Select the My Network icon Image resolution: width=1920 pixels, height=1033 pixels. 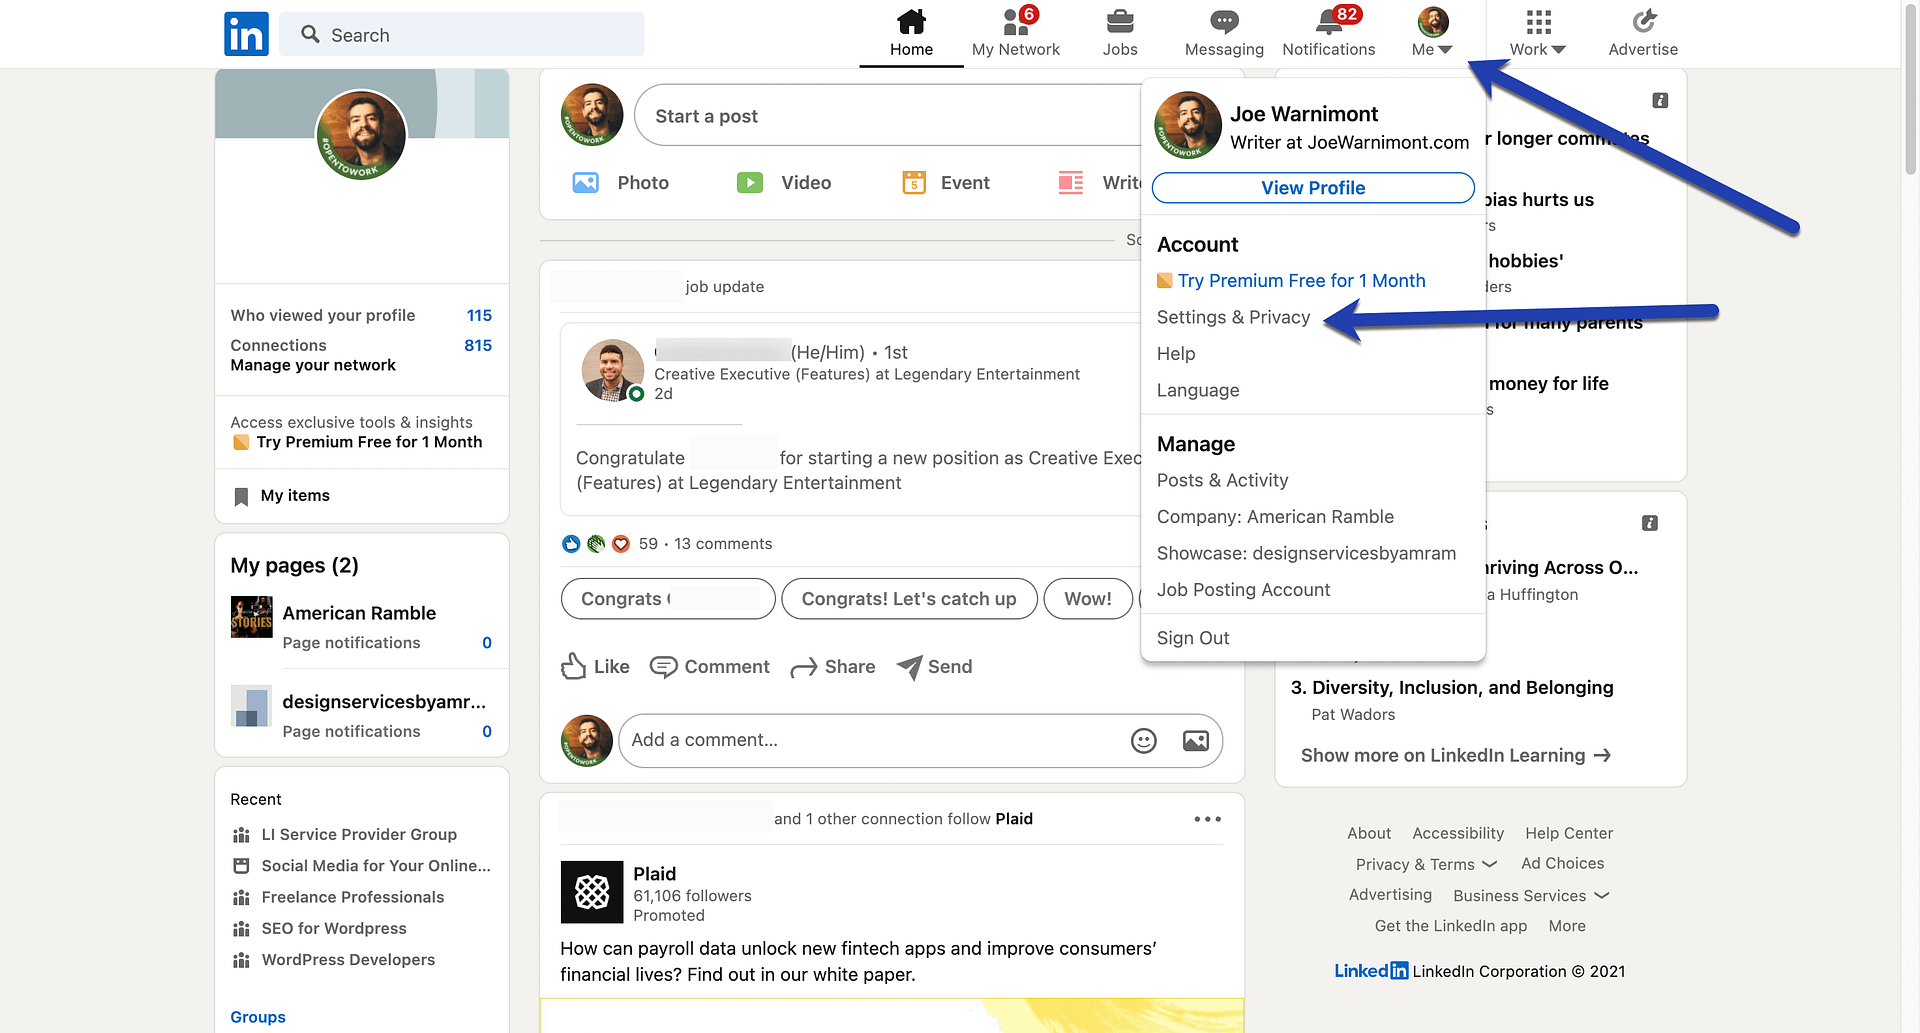1015,22
